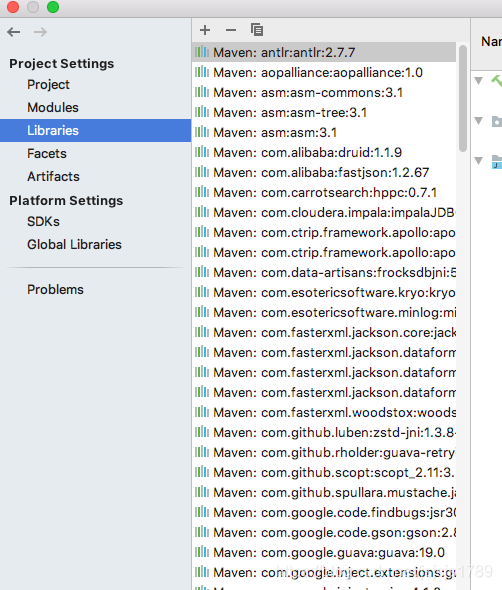Select Maven: com.data-artisans:frocksdbjni library
502x590 pixels.
324,272
